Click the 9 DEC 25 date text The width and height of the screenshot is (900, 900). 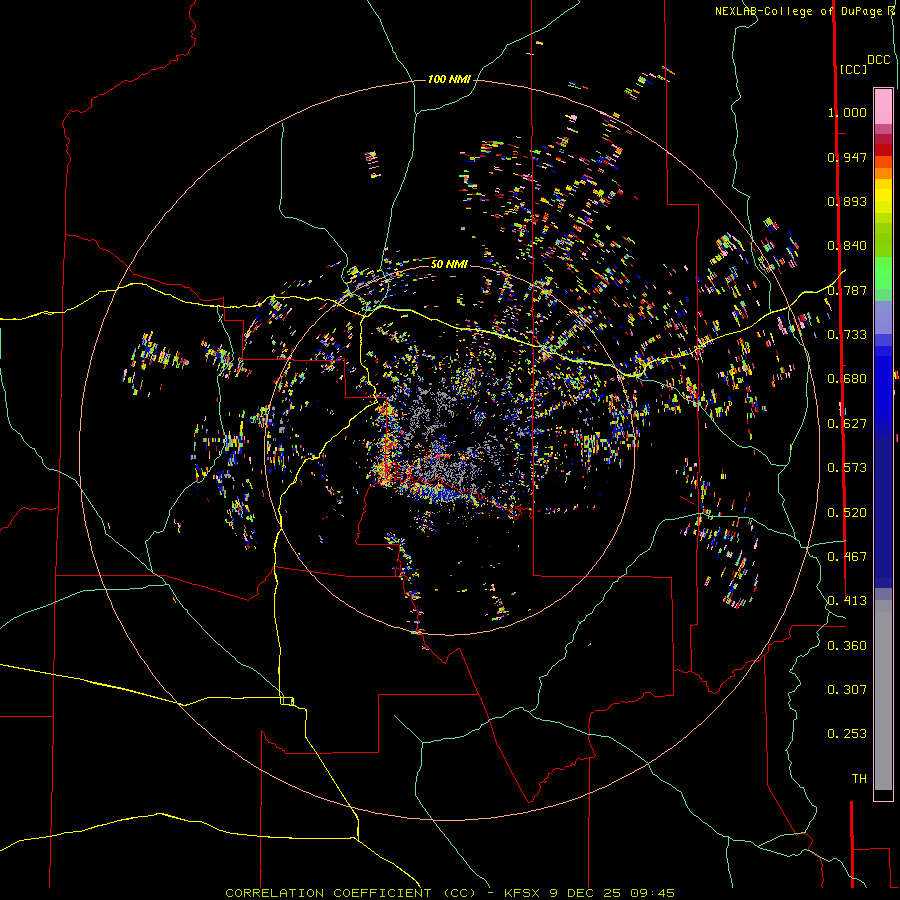(x=585, y=893)
